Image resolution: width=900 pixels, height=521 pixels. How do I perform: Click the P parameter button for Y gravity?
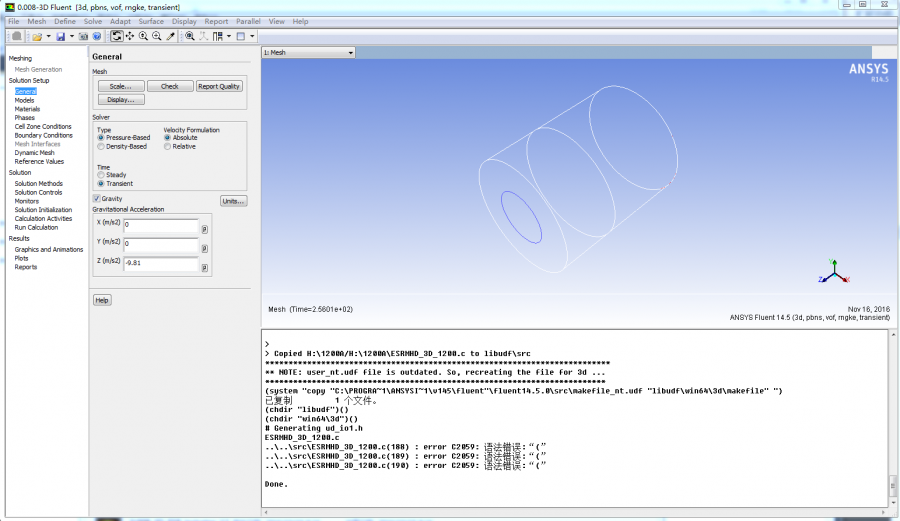click(x=204, y=248)
